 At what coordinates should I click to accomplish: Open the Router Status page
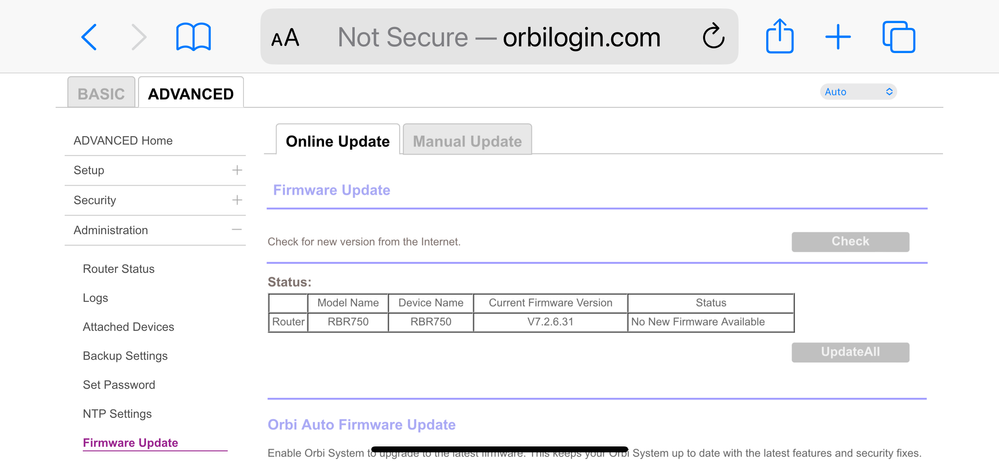click(x=119, y=269)
